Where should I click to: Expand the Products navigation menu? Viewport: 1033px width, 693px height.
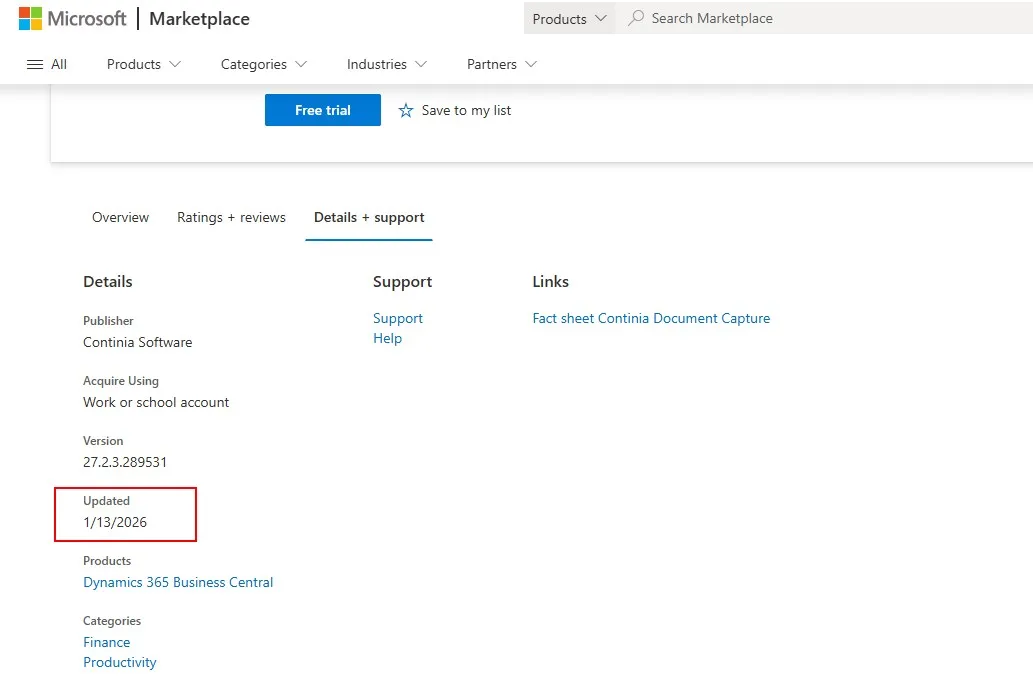144,65
